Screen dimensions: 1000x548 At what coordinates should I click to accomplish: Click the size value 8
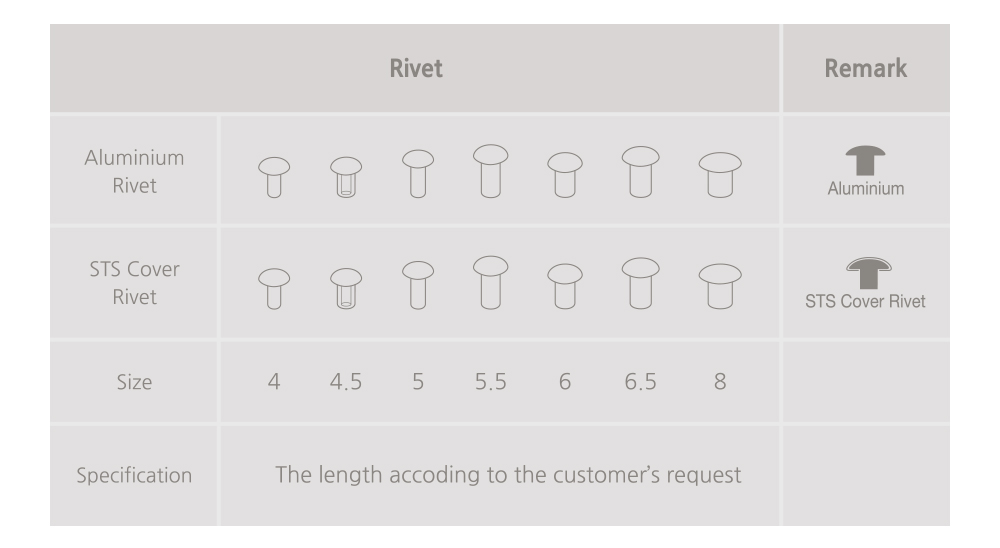(719, 381)
